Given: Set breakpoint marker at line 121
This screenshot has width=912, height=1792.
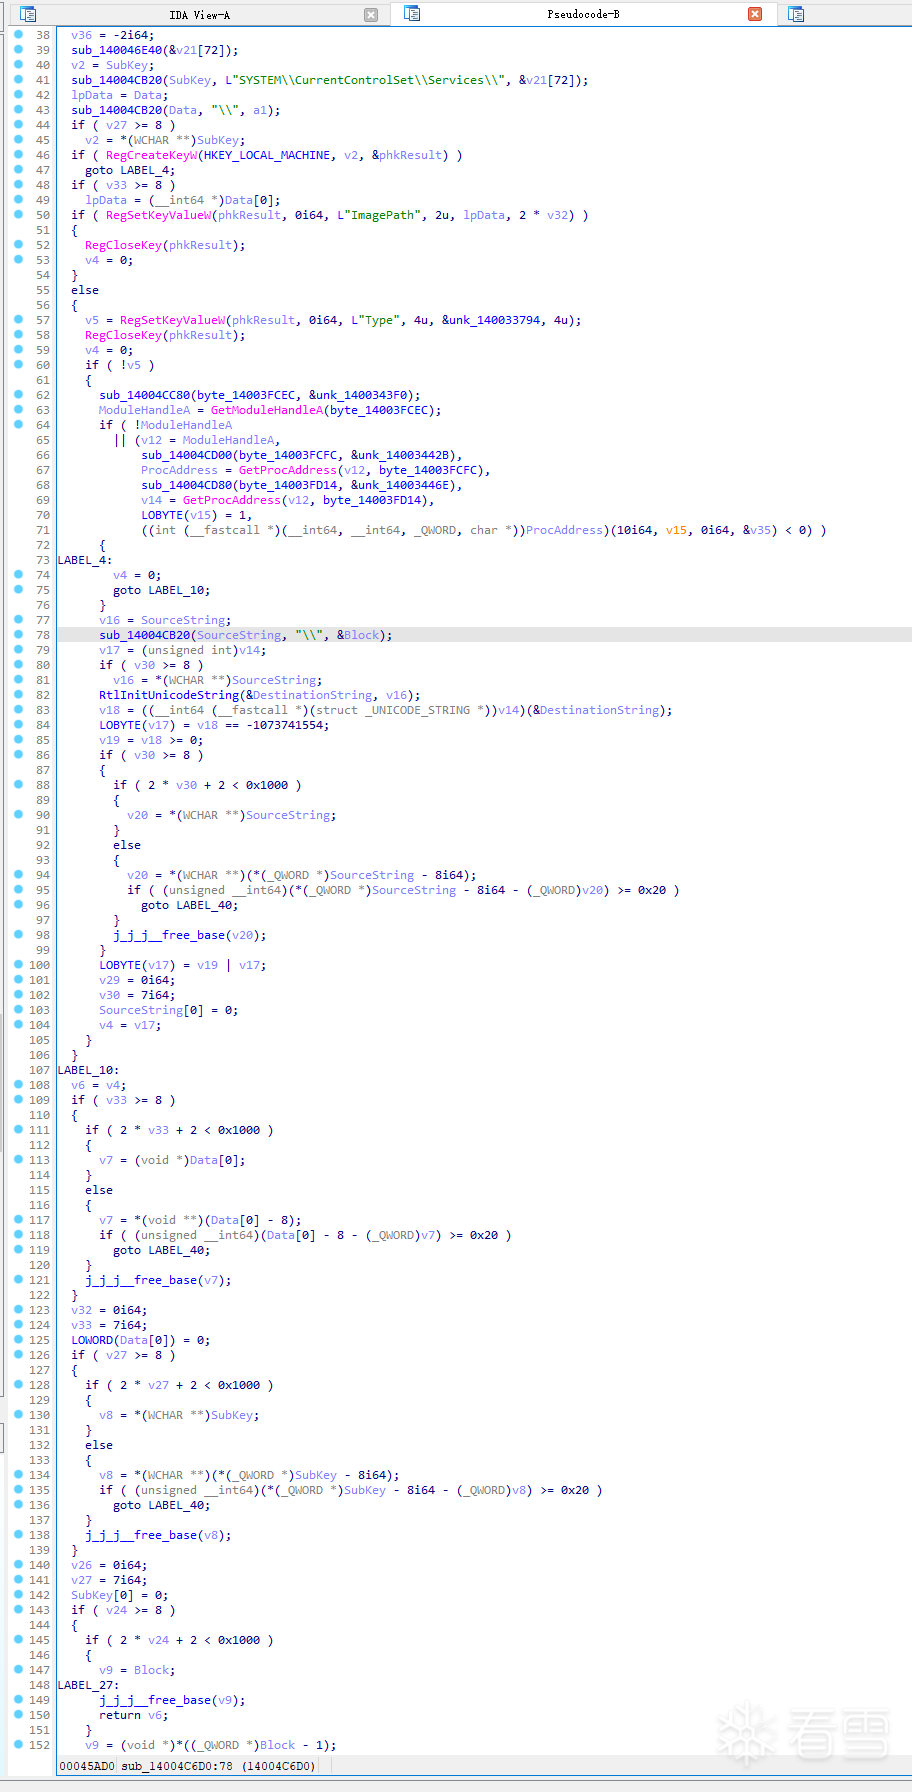Looking at the screenshot, I should (x=19, y=1280).
